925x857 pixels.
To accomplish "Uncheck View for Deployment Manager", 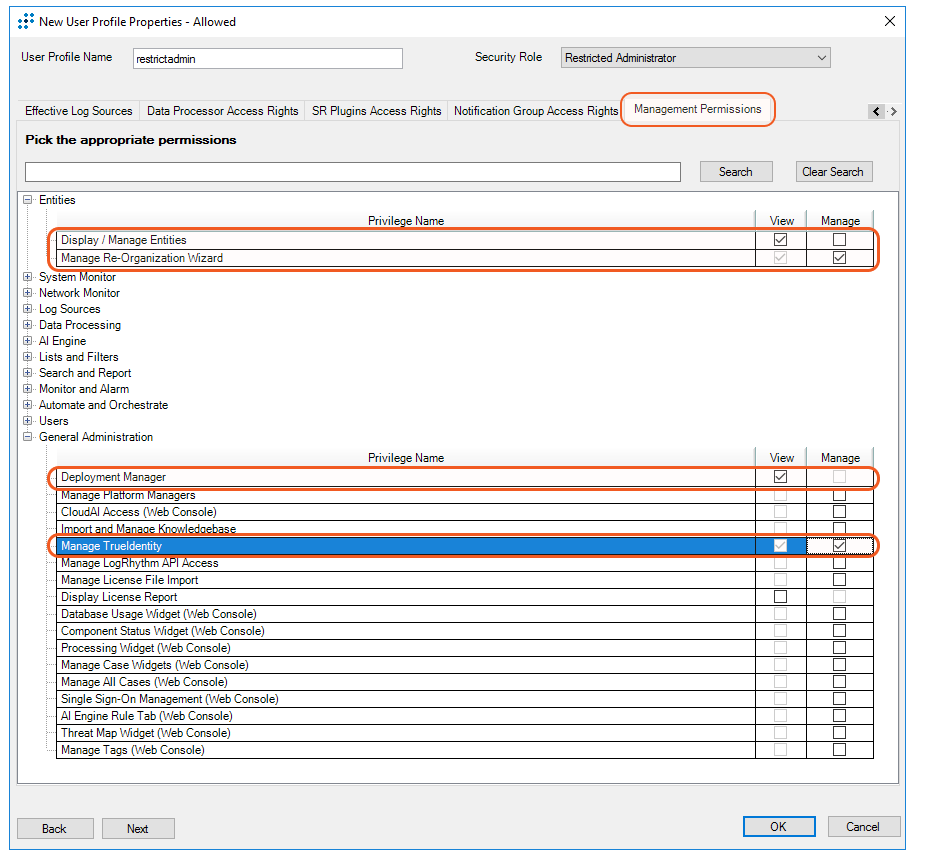I will [x=781, y=477].
